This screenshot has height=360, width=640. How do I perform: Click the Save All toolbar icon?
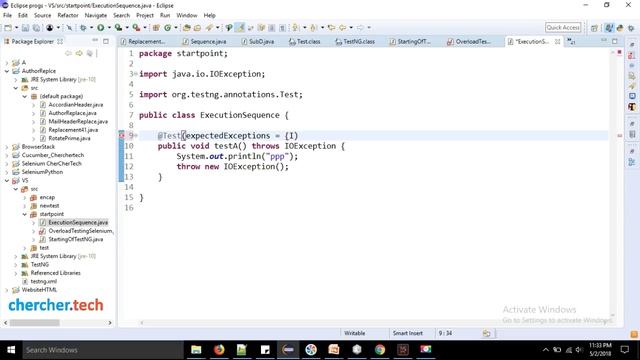pos(36,28)
